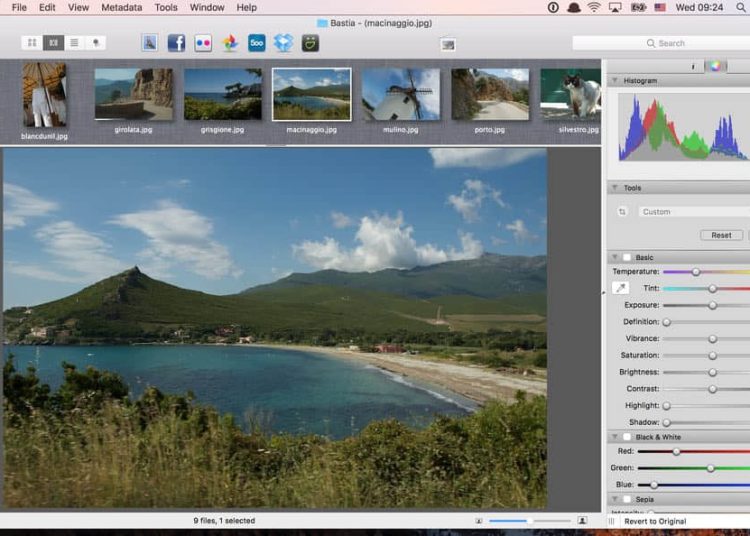Click Revert to Original
Viewport: 750px width, 536px height.
tap(656, 521)
